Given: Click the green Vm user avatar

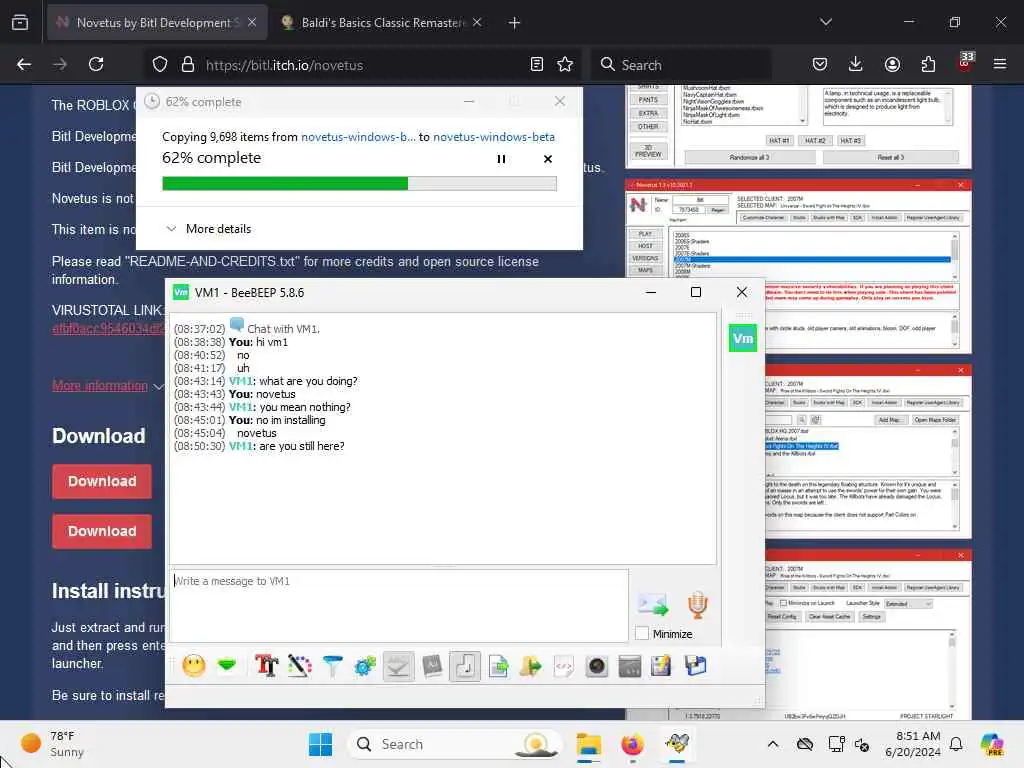Looking at the screenshot, I should tap(743, 338).
